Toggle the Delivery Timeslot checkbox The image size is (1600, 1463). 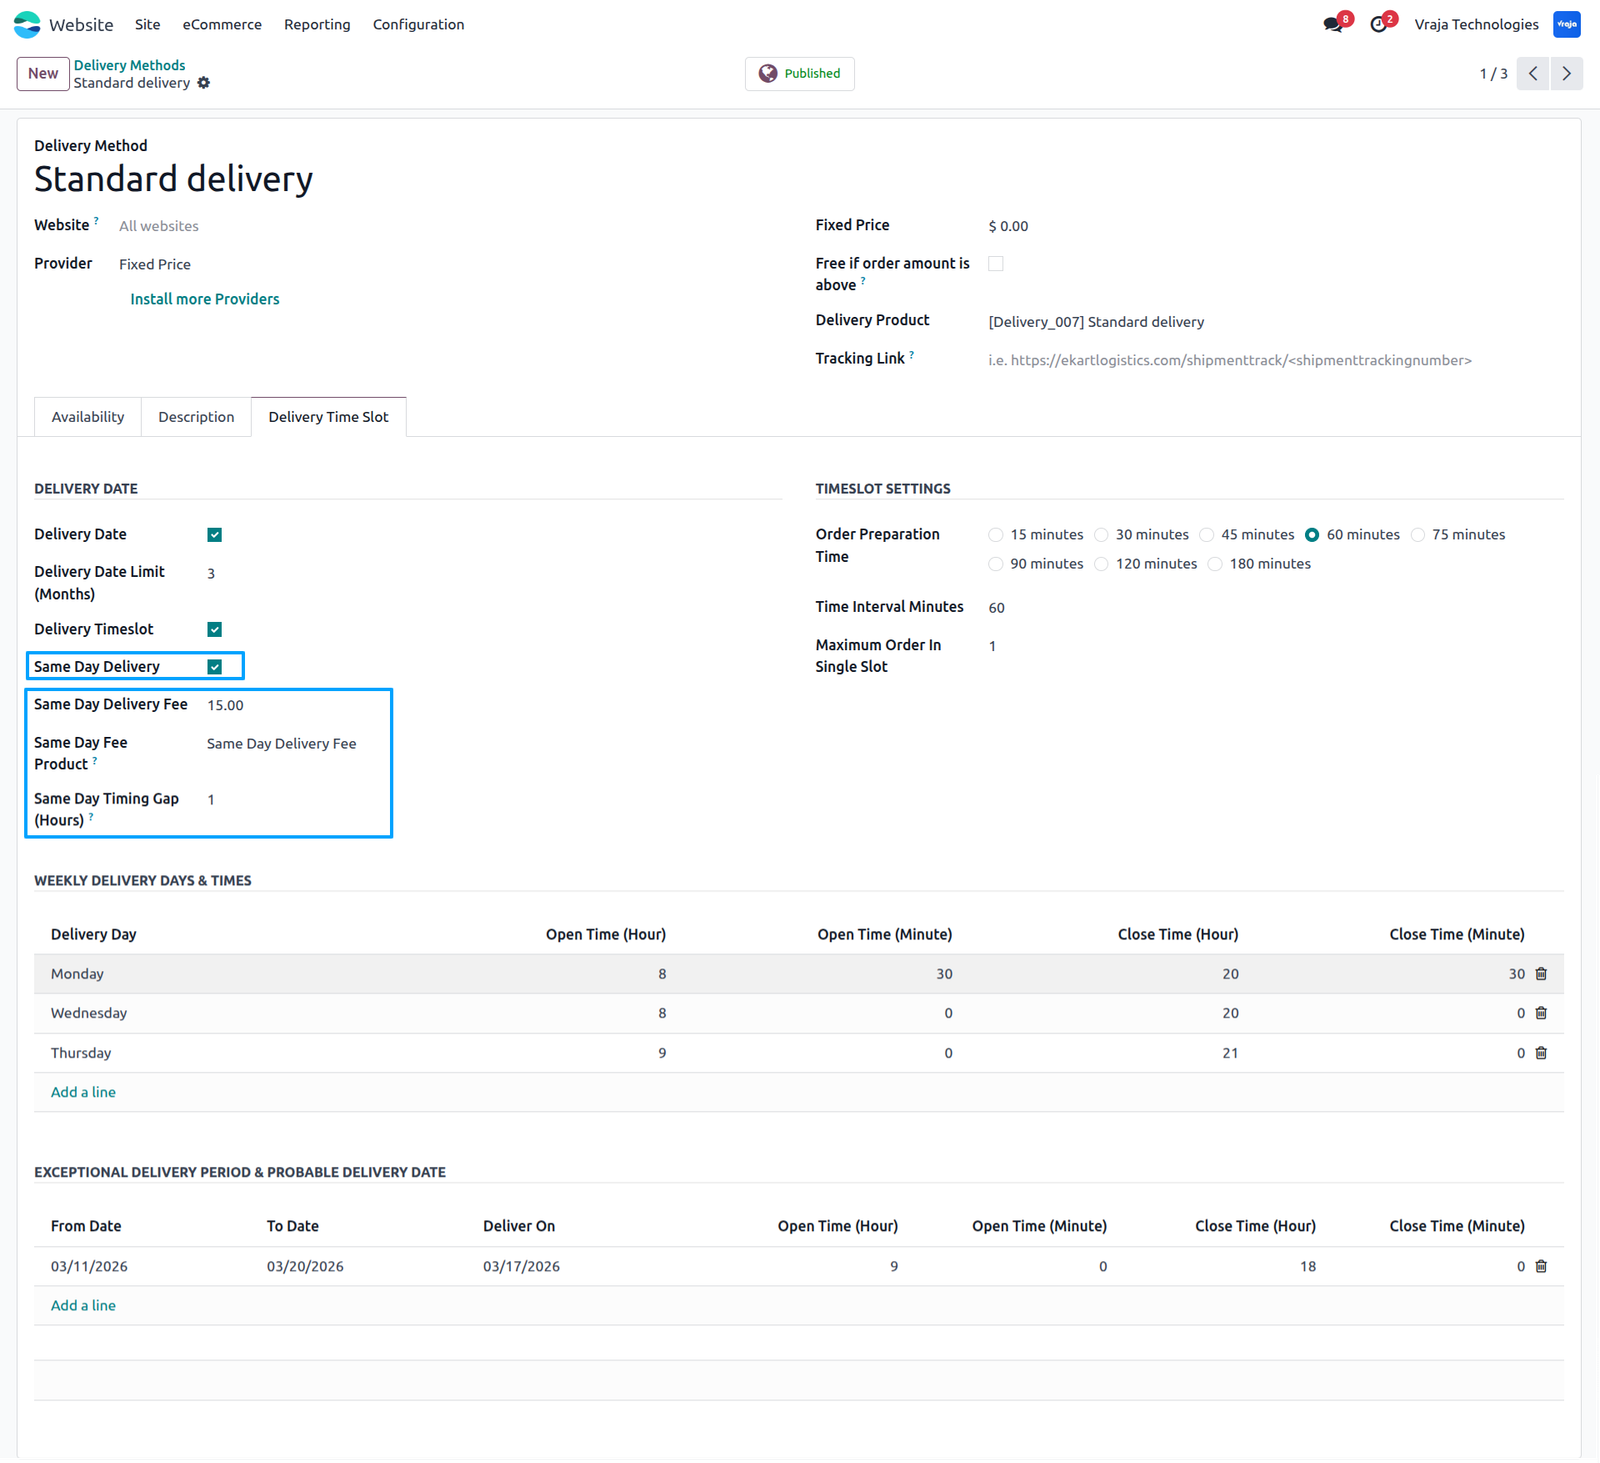[x=215, y=629]
